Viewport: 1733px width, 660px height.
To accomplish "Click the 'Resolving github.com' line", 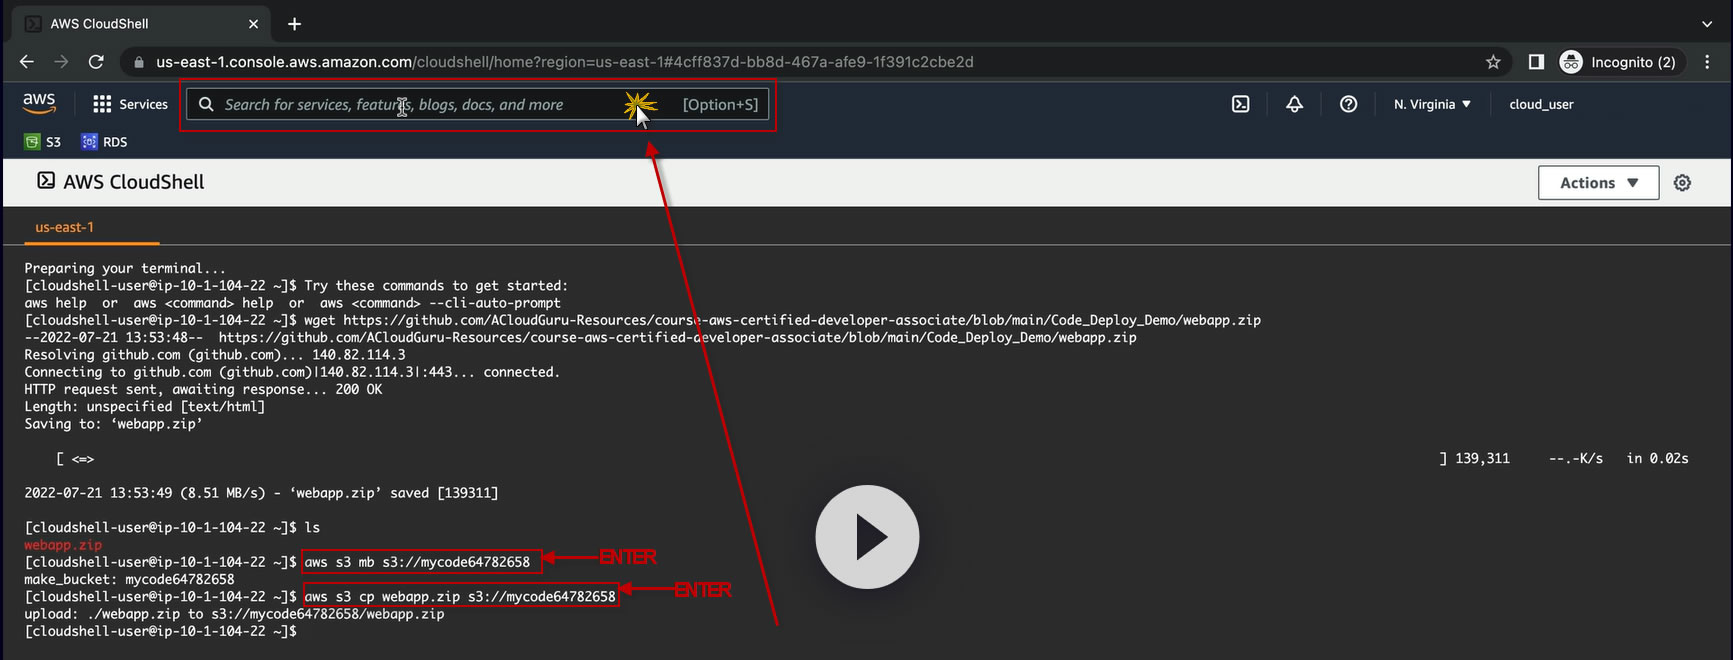I will coord(215,355).
